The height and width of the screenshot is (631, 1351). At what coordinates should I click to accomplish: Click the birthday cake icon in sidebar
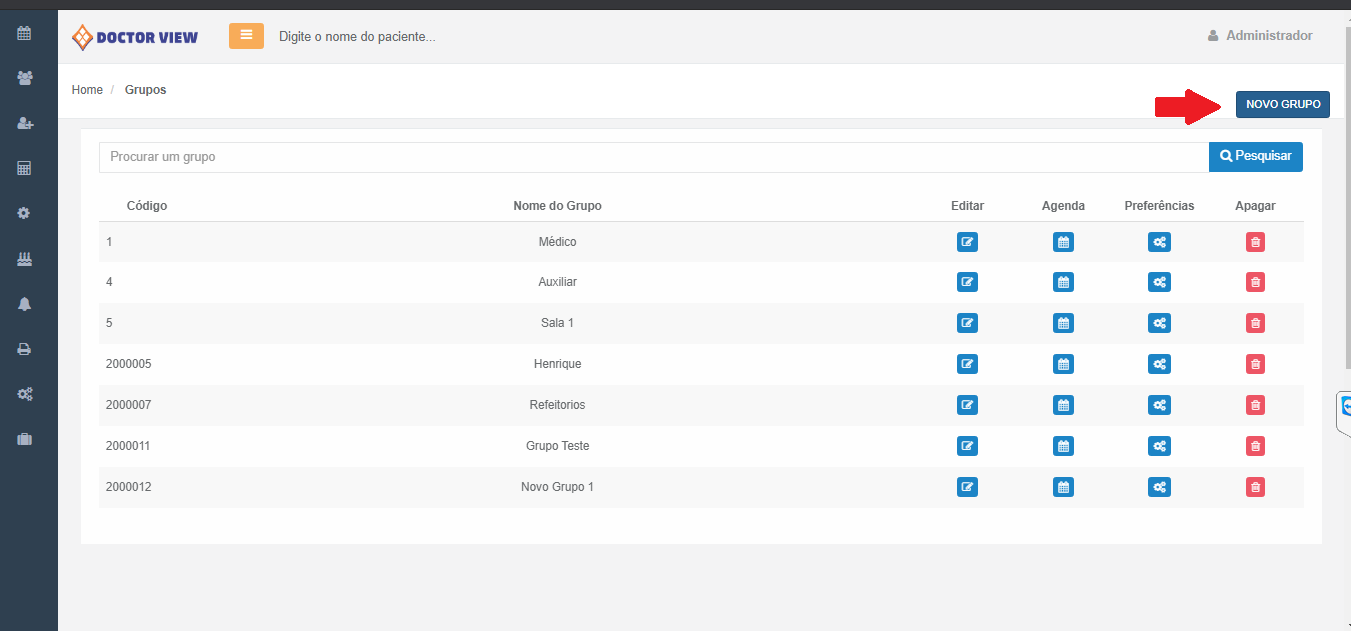(25, 259)
